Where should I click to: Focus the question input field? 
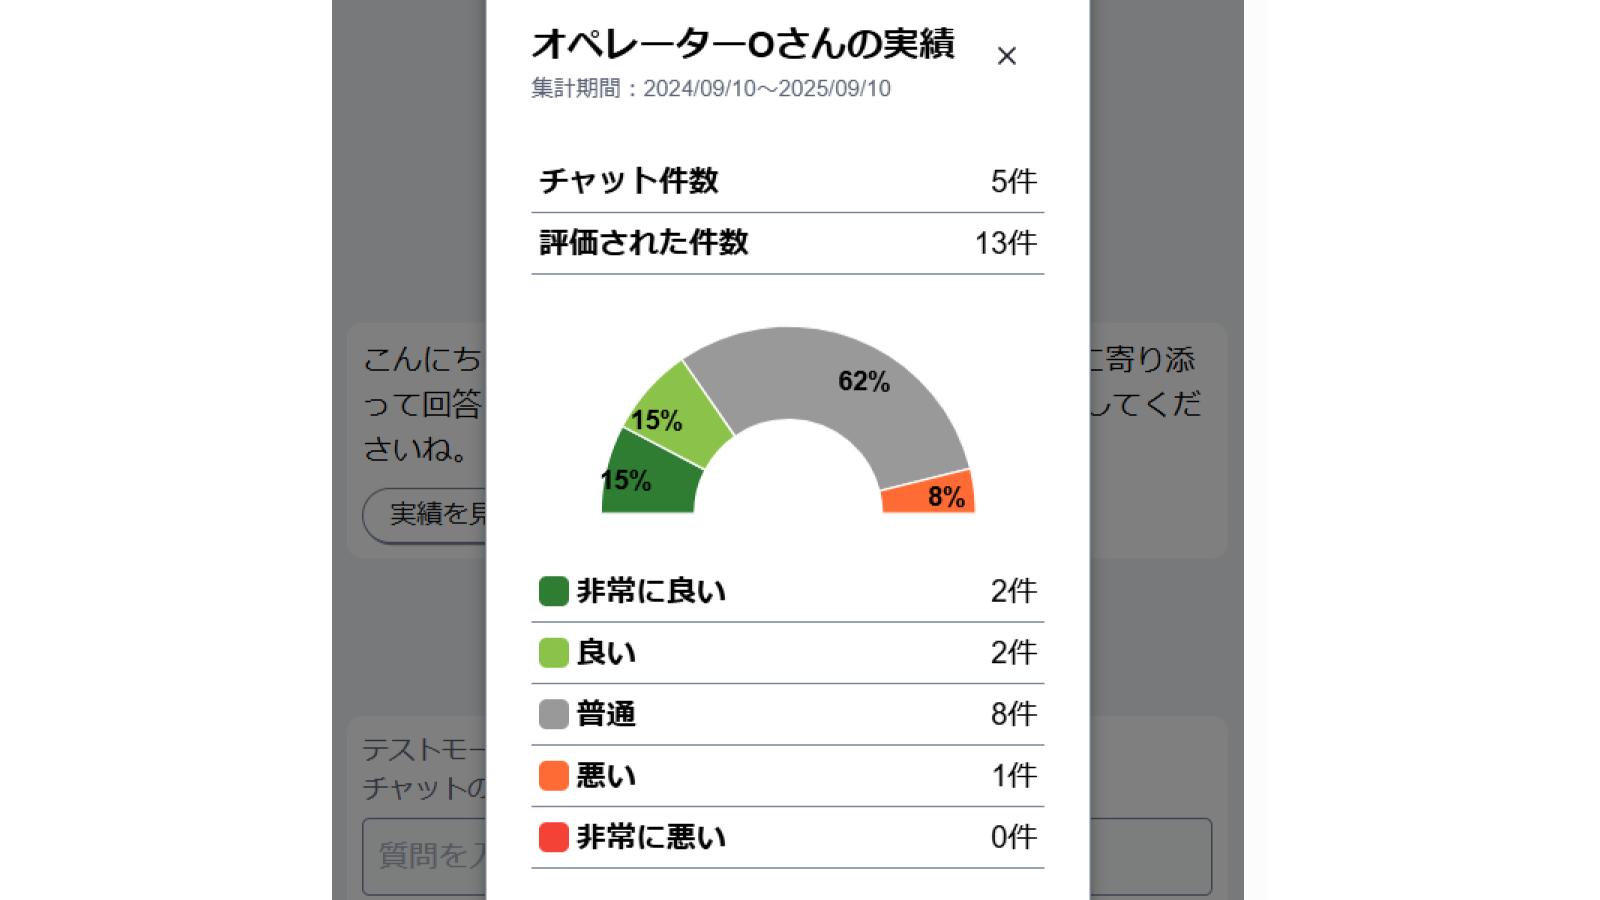pyautogui.click(x=425, y=856)
